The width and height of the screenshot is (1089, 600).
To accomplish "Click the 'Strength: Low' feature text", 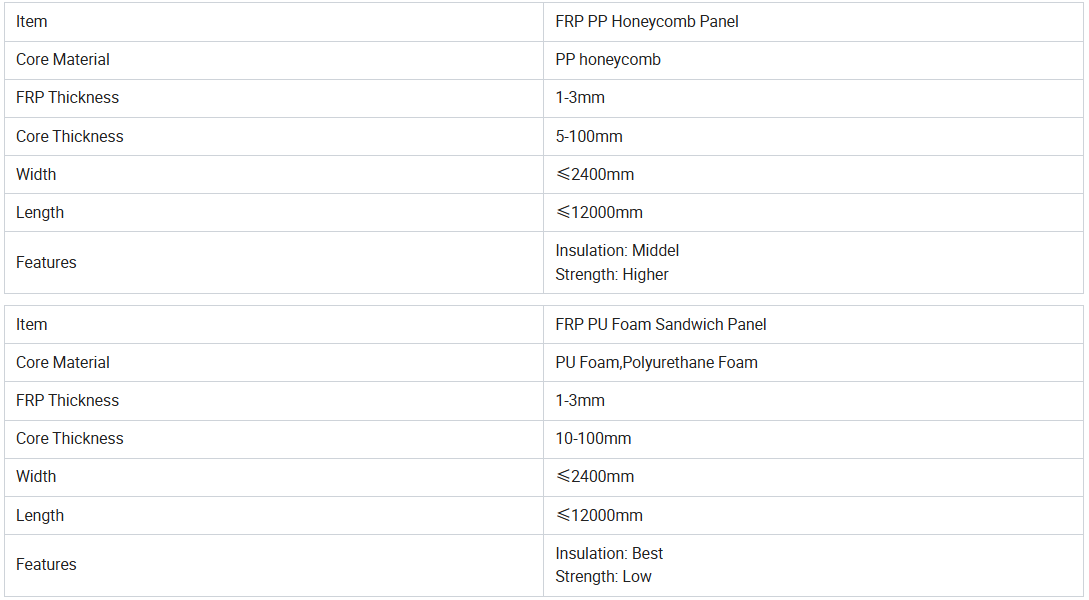I will tap(603, 576).
